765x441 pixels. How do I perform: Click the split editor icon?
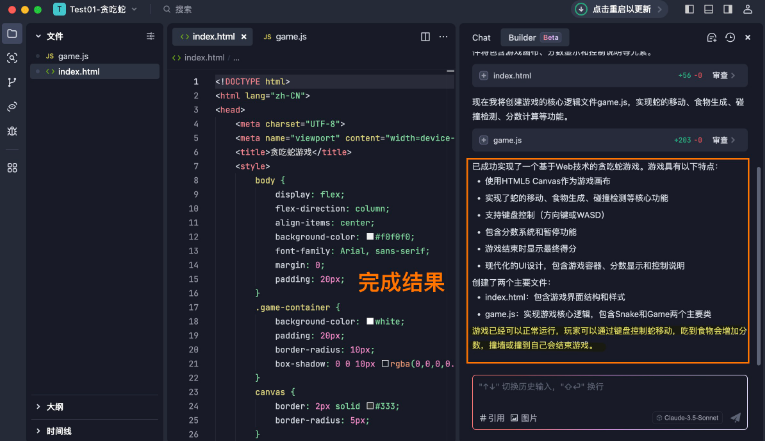(x=426, y=37)
